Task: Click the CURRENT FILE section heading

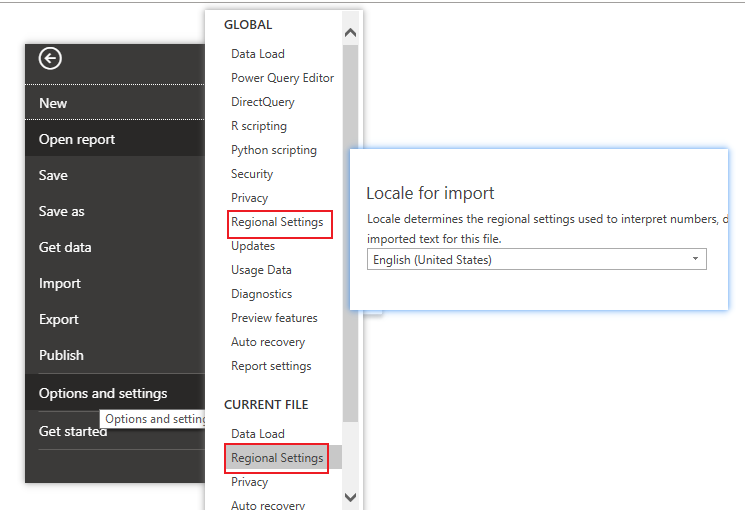Action: point(266,404)
